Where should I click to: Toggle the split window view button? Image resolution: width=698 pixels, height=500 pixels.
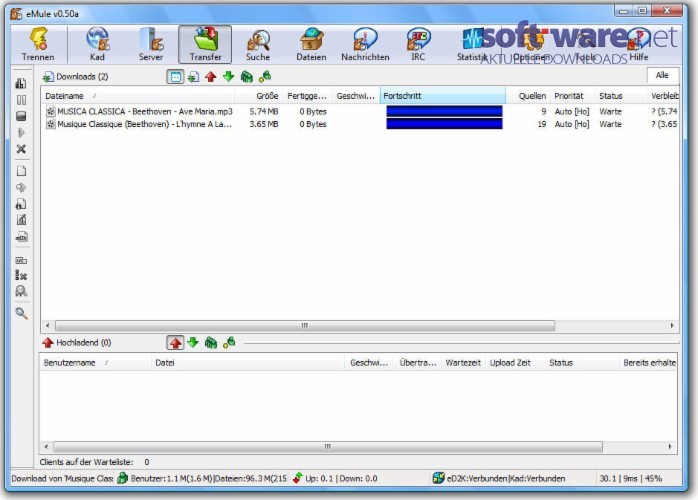point(175,77)
